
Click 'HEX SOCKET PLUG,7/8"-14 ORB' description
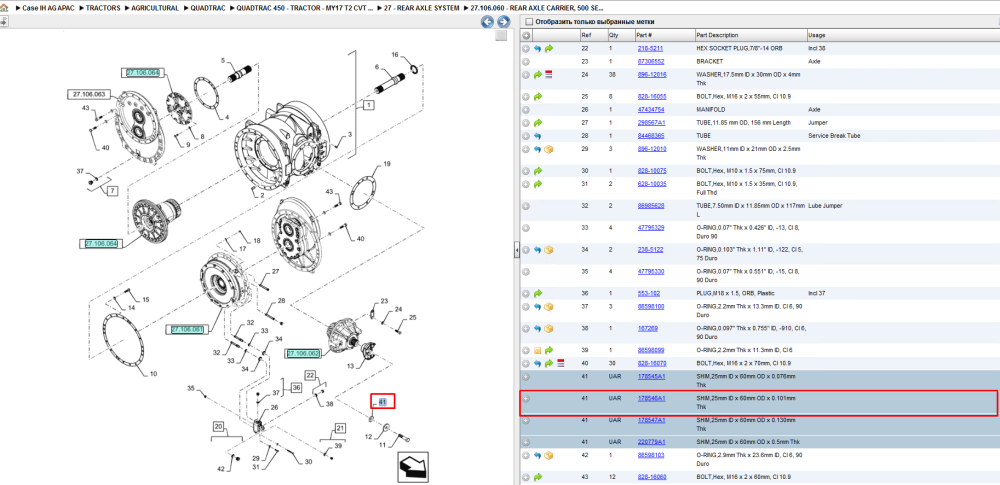(x=738, y=48)
